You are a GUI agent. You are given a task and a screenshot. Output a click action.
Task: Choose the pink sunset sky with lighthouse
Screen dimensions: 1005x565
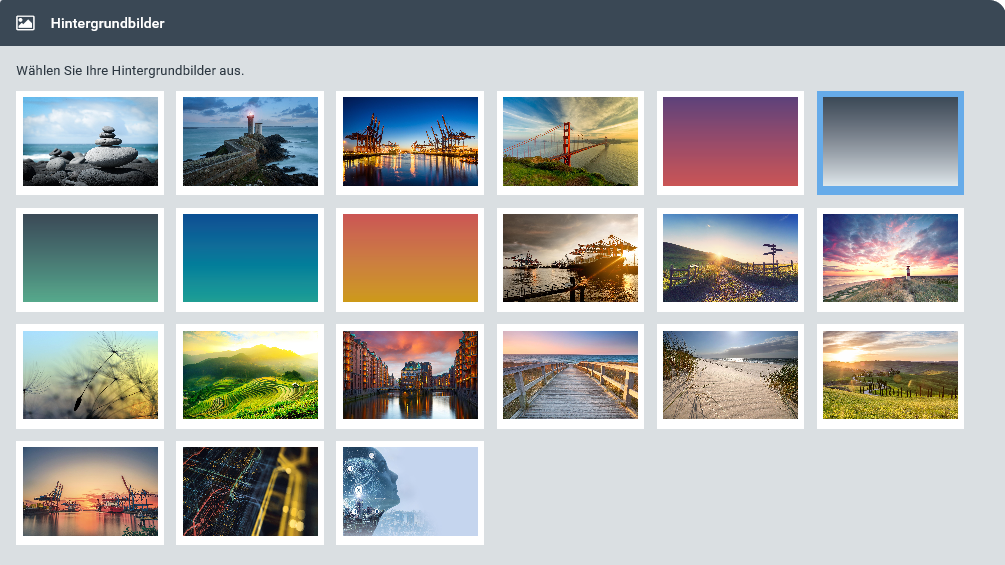[890, 258]
